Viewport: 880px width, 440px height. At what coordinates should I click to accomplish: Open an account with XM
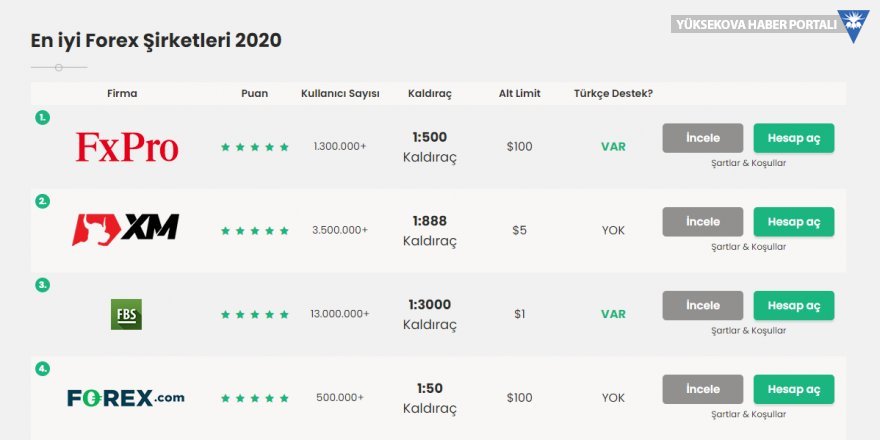793,222
